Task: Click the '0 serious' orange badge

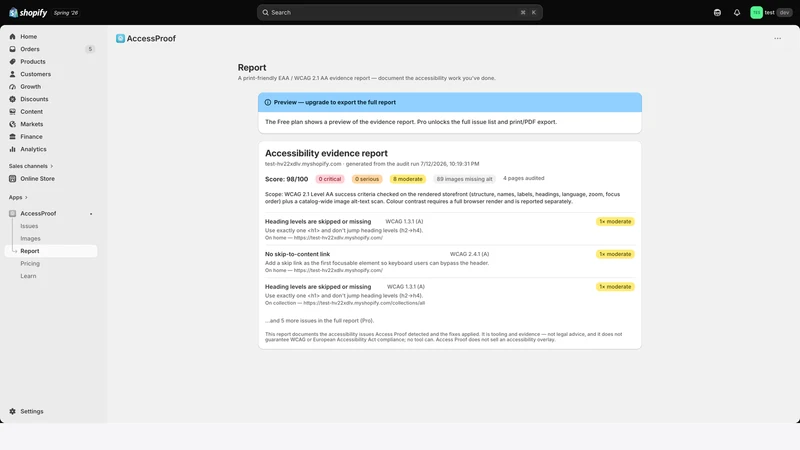Action: point(367,179)
